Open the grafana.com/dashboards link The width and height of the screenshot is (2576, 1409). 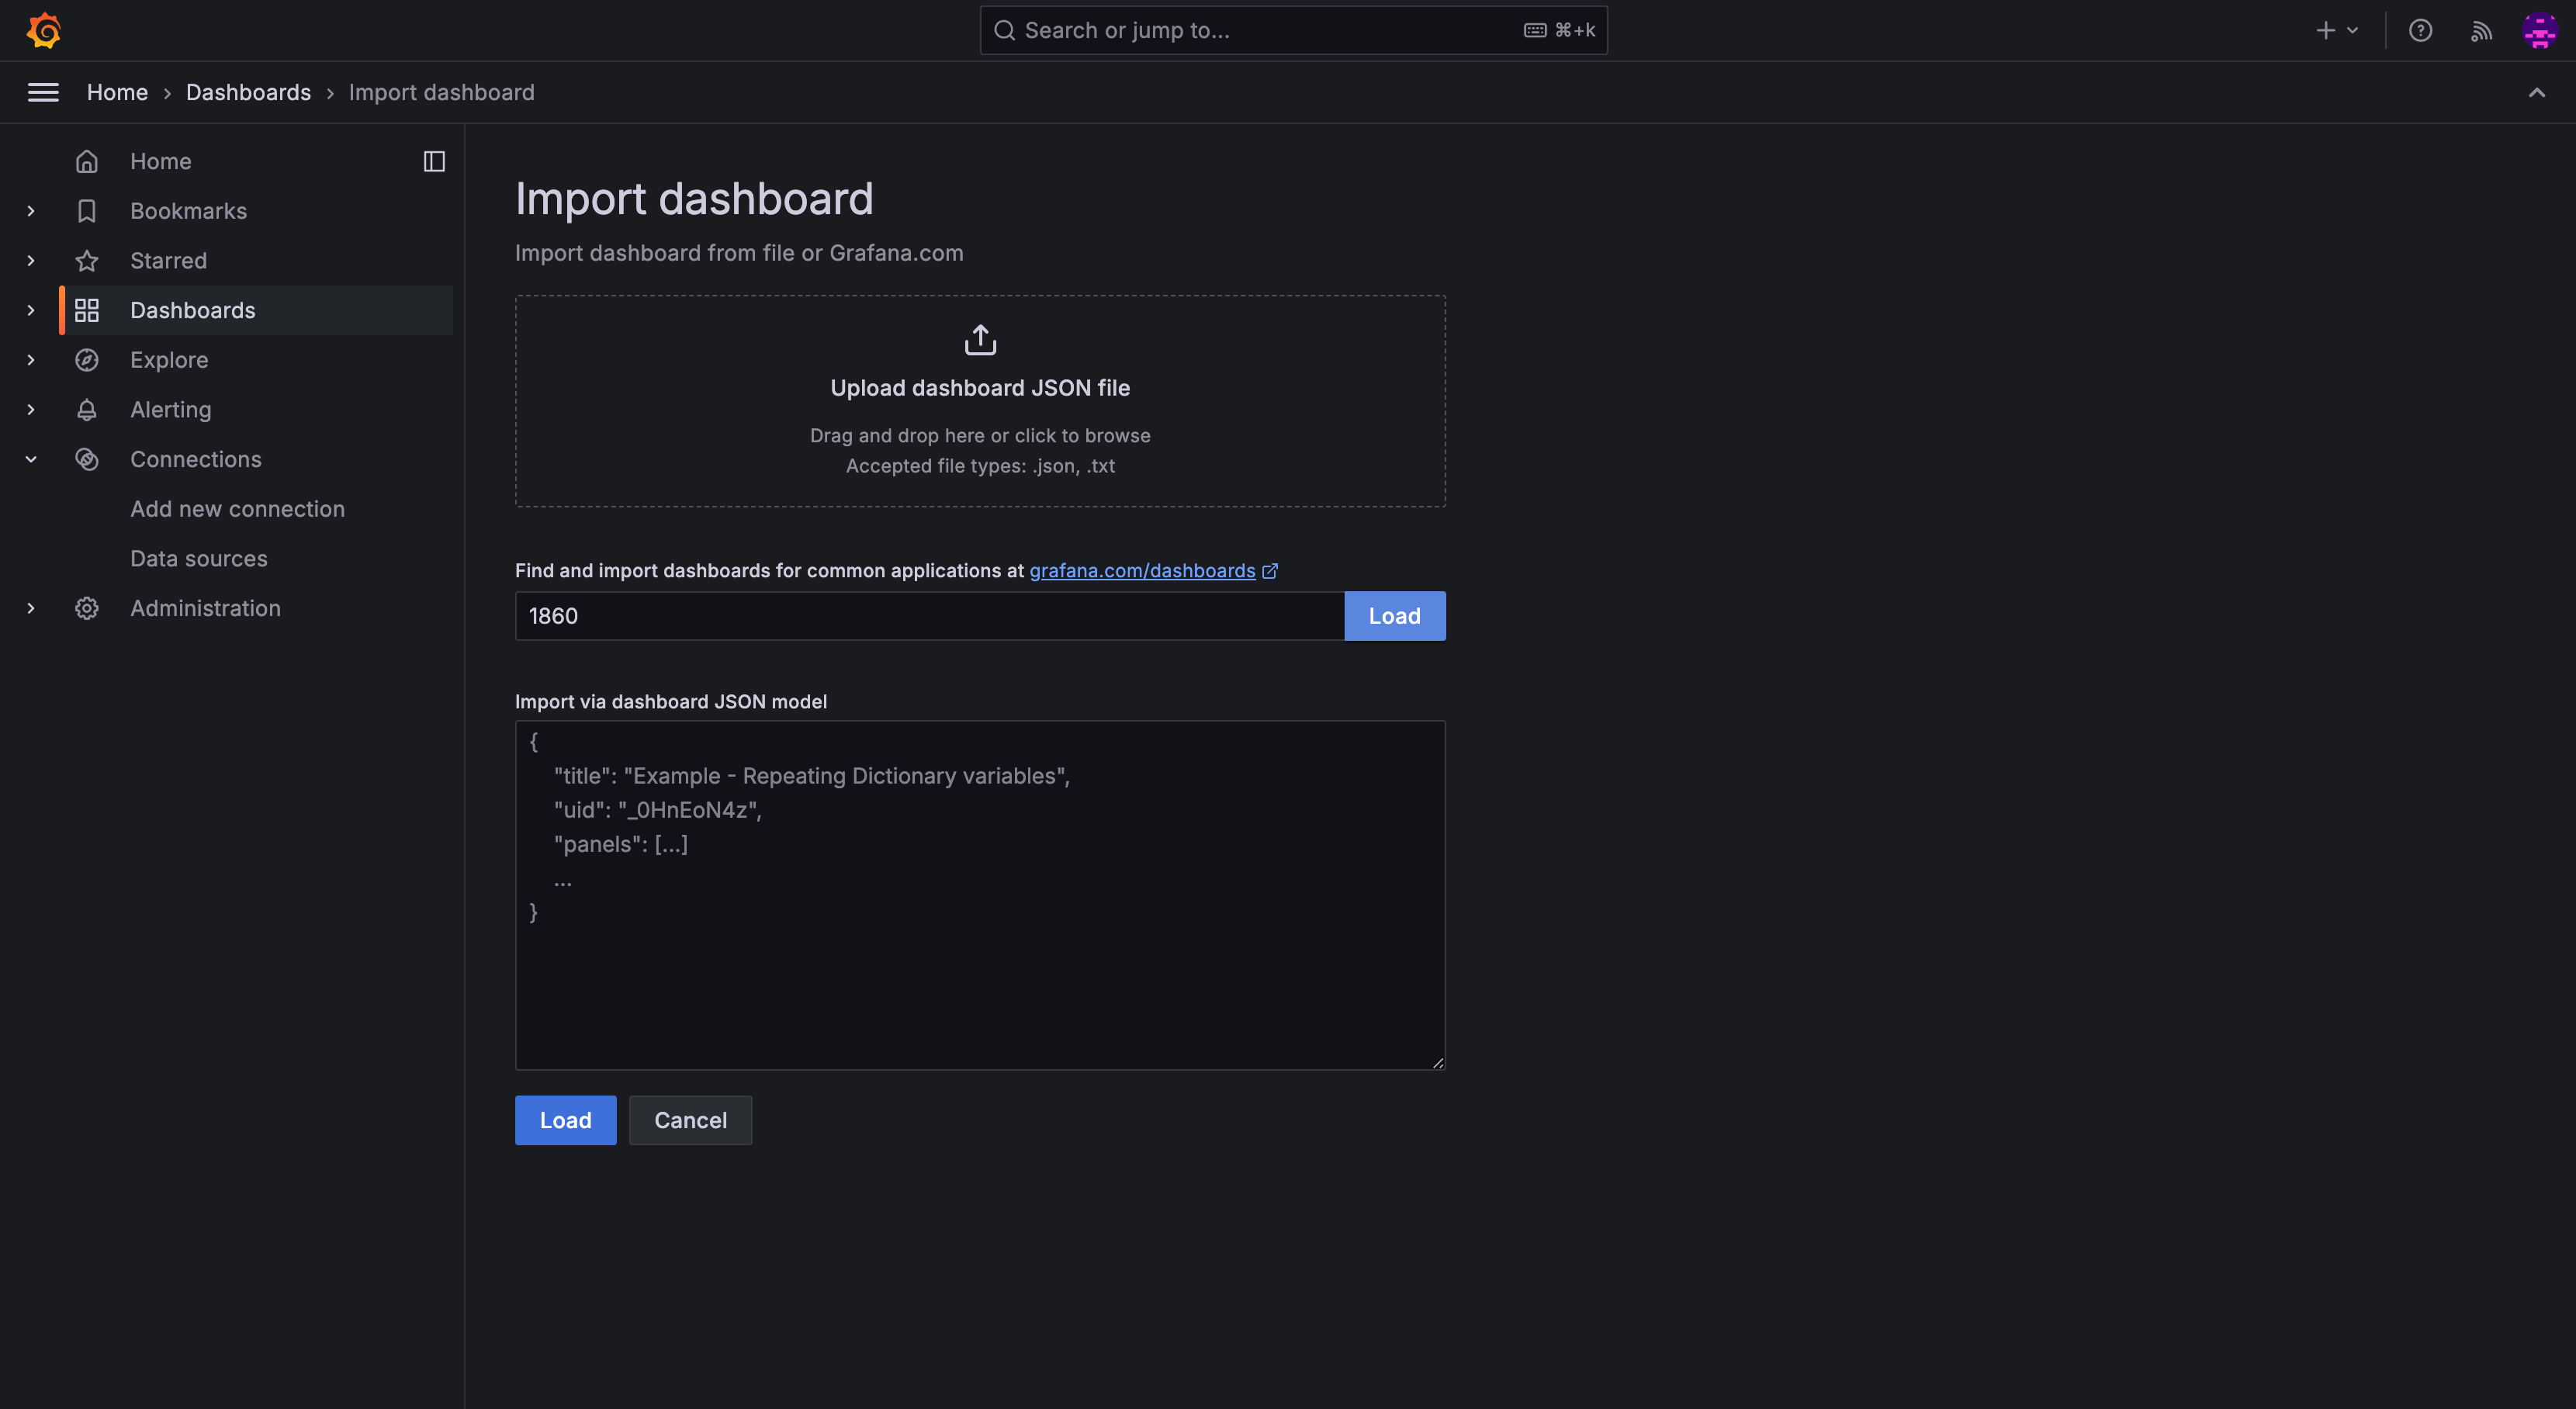(x=1142, y=570)
